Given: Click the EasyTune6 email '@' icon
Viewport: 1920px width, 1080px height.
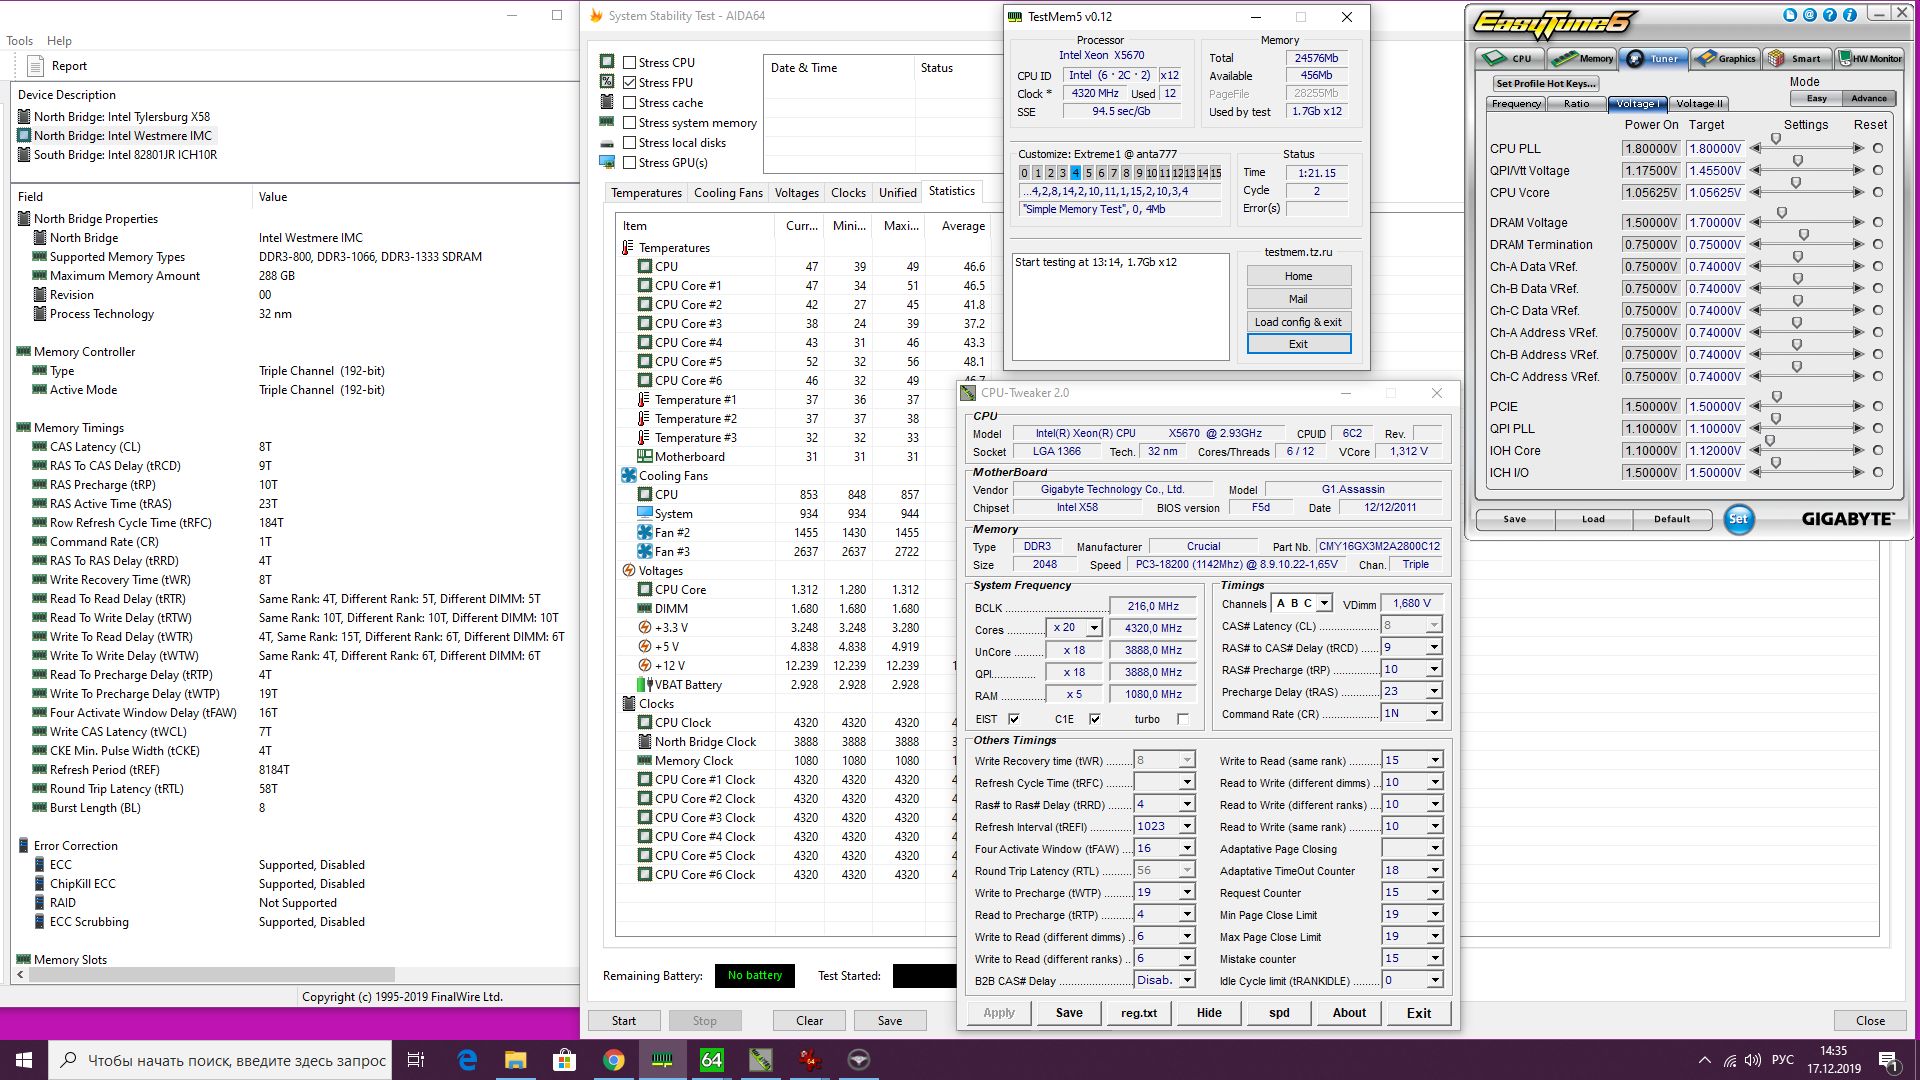Looking at the screenshot, I should point(1809,15).
